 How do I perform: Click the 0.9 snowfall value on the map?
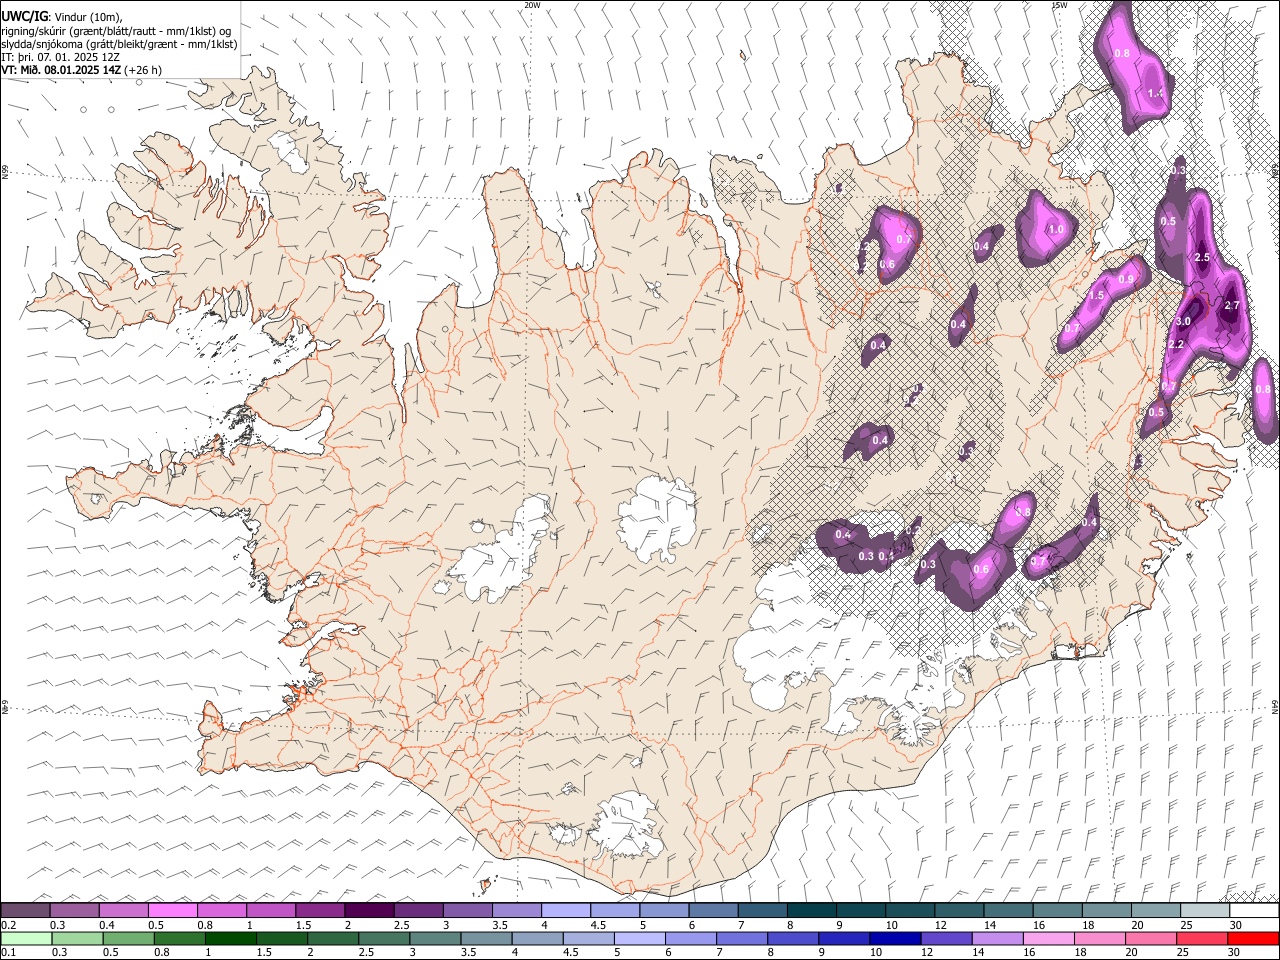click(1126, 279)
